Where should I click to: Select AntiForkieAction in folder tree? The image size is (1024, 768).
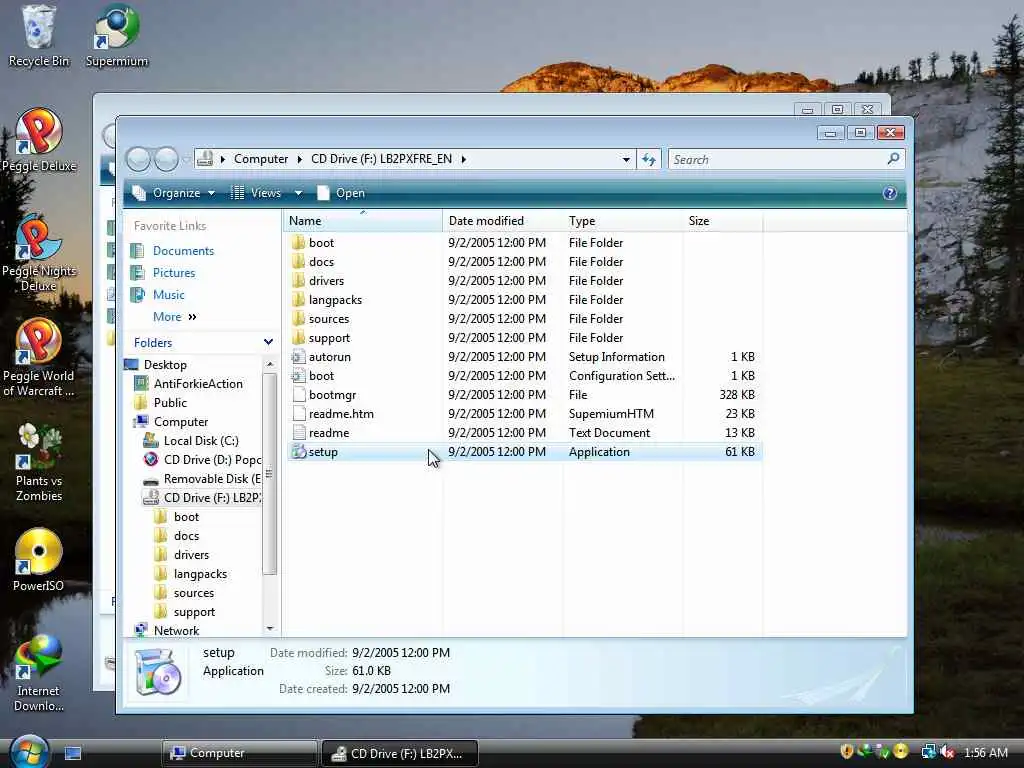(189, 383)
